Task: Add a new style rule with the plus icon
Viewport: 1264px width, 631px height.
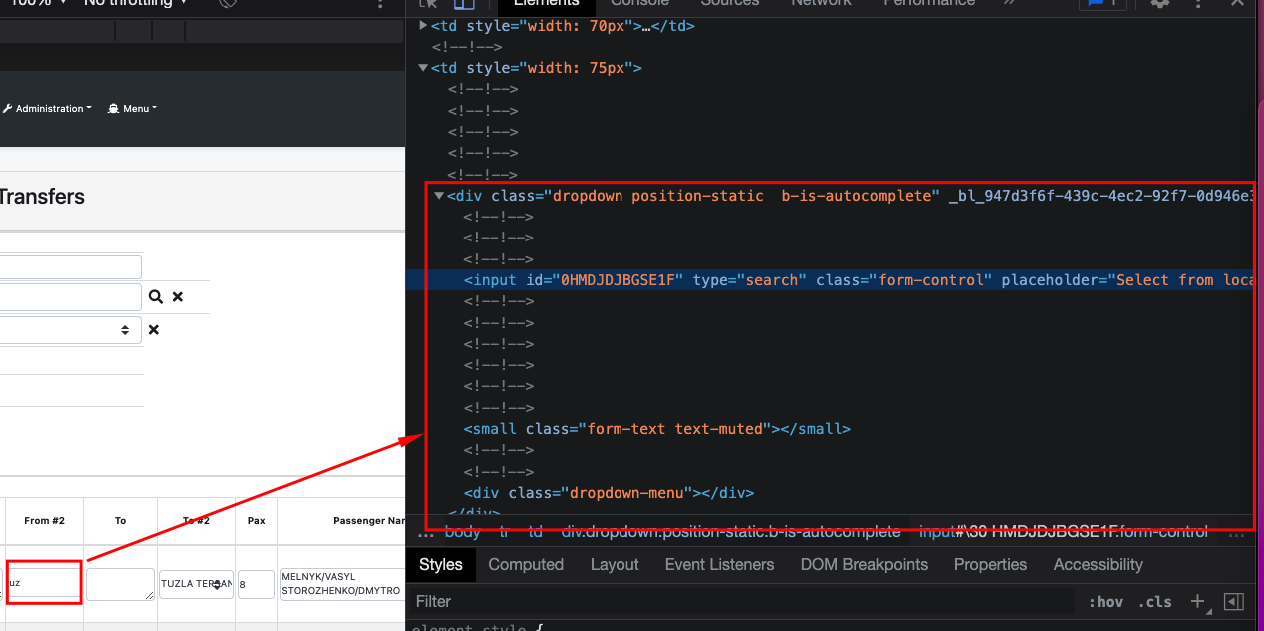Action: (1198, 601)
